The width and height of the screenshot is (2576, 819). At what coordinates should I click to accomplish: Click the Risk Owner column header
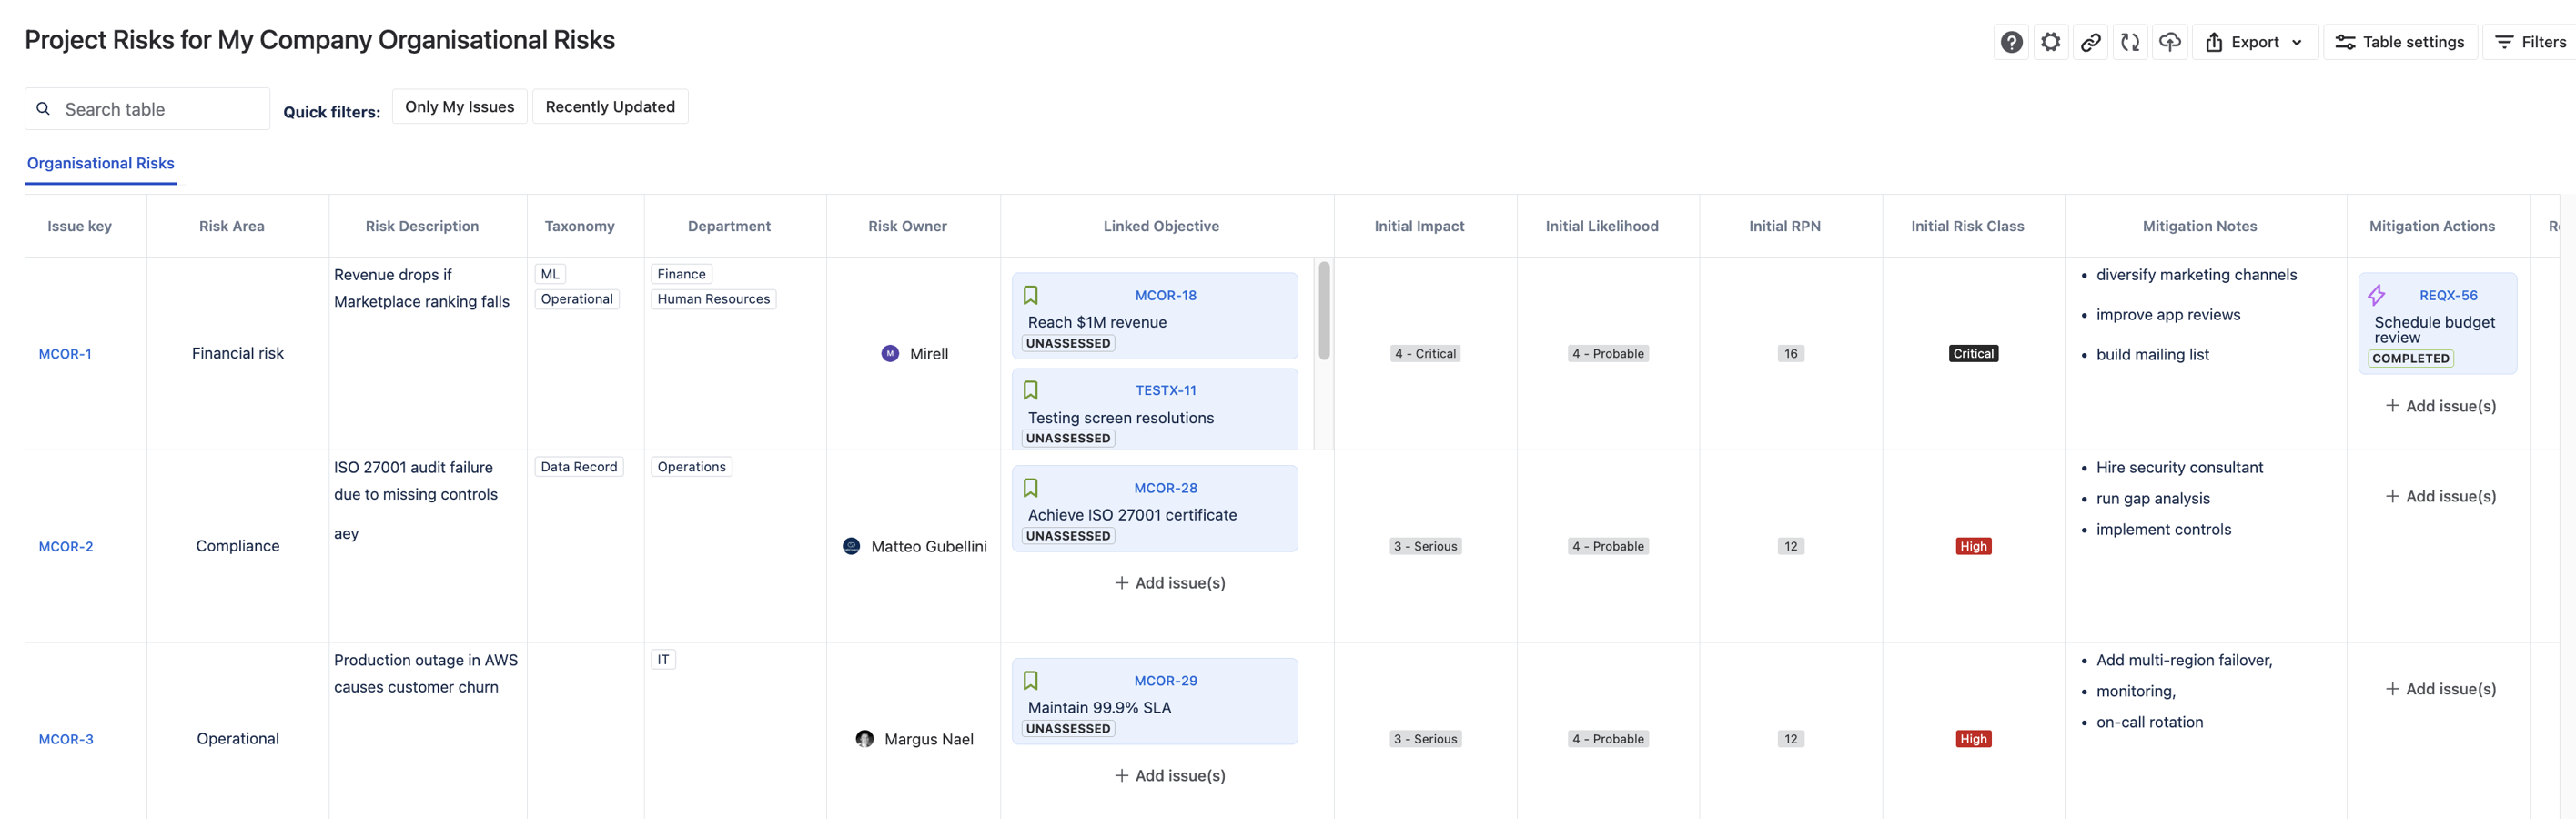click(907, 227)
